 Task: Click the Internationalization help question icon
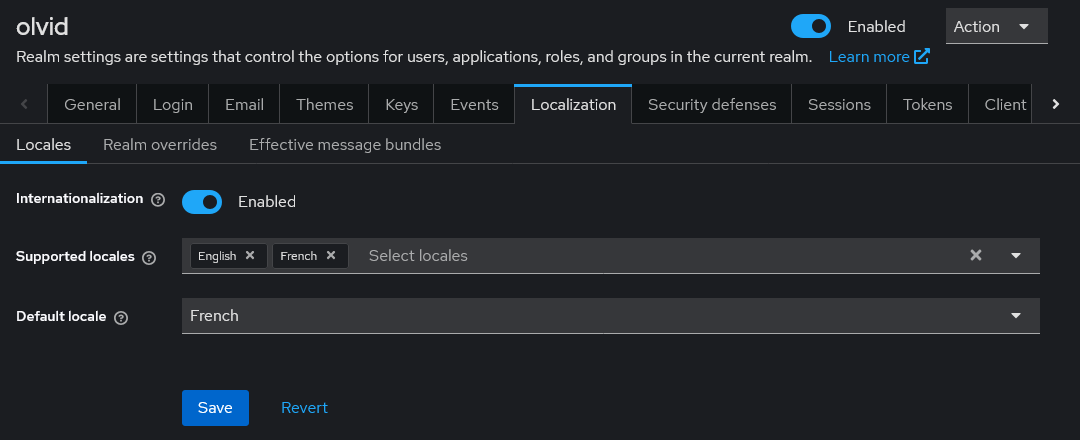click(x=157, y=200)
